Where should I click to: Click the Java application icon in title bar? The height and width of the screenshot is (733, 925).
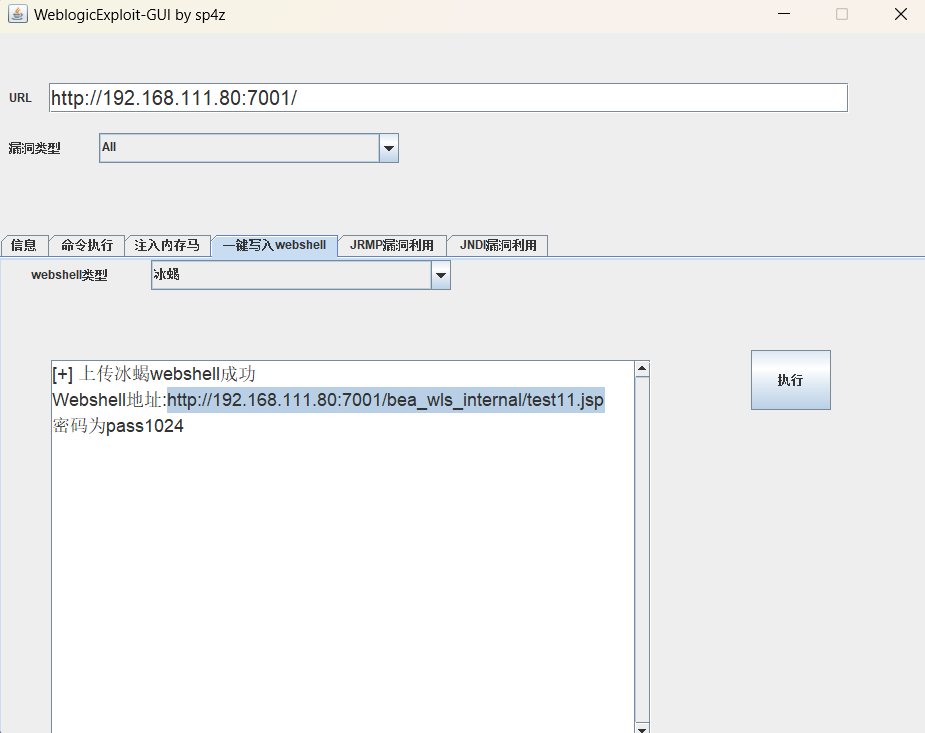(18, 14)
